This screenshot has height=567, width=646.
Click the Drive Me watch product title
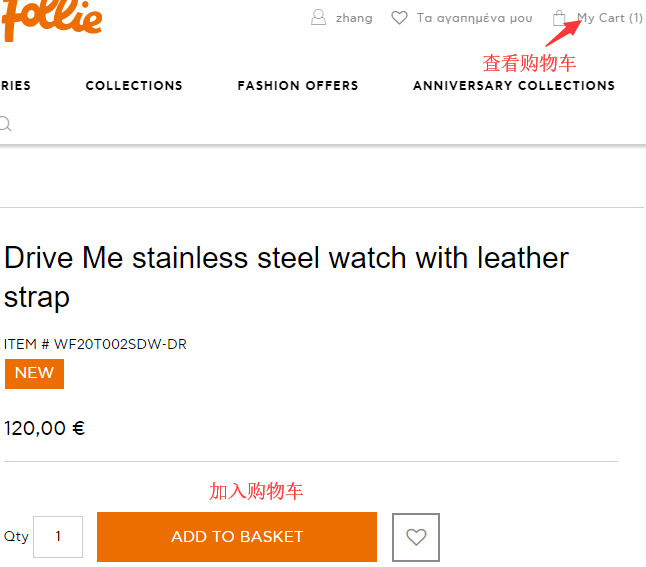(286, 277)
